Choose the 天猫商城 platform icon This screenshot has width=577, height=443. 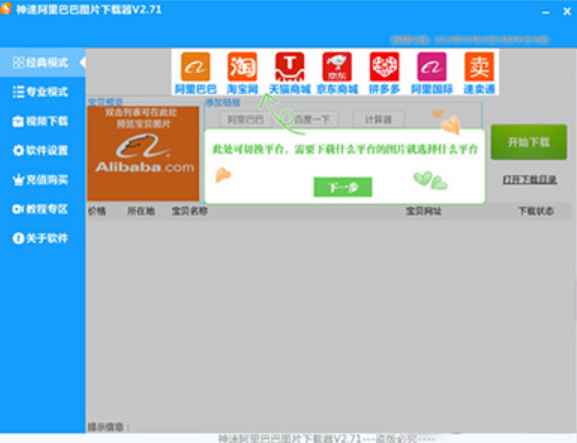(x=290, y=67)
